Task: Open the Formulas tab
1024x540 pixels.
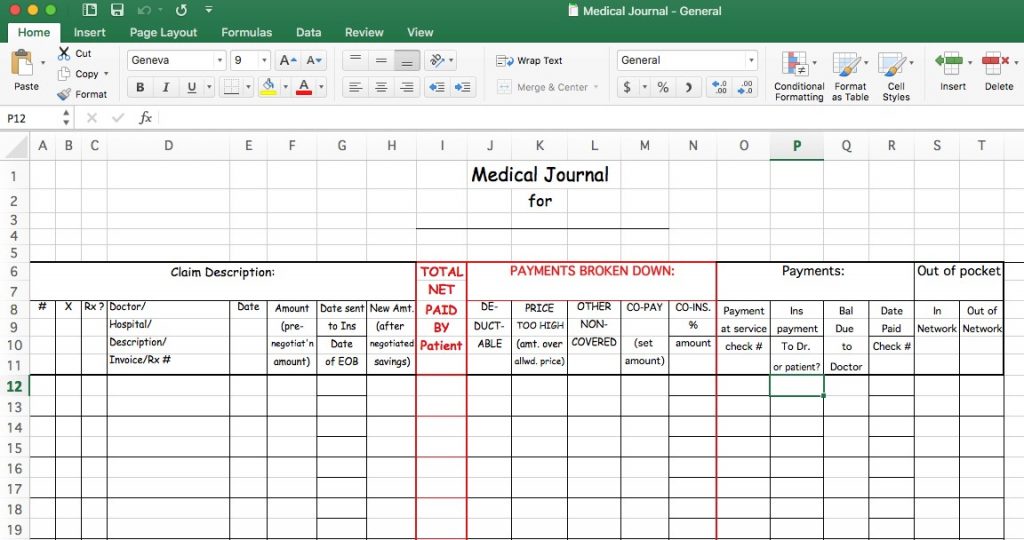Action: click(246, 32)
